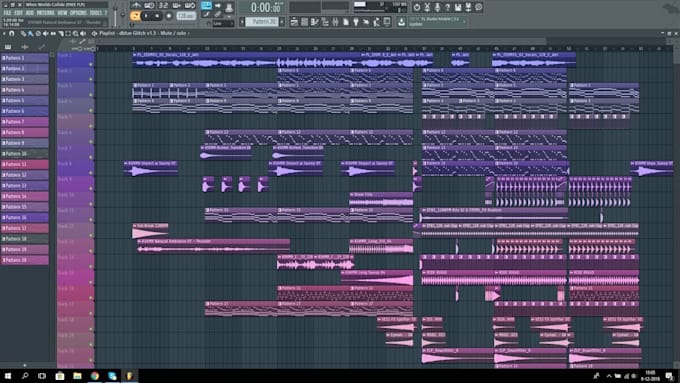Open the FILE menu
This screenshot has width=680, height=383.
pos(7,13)
